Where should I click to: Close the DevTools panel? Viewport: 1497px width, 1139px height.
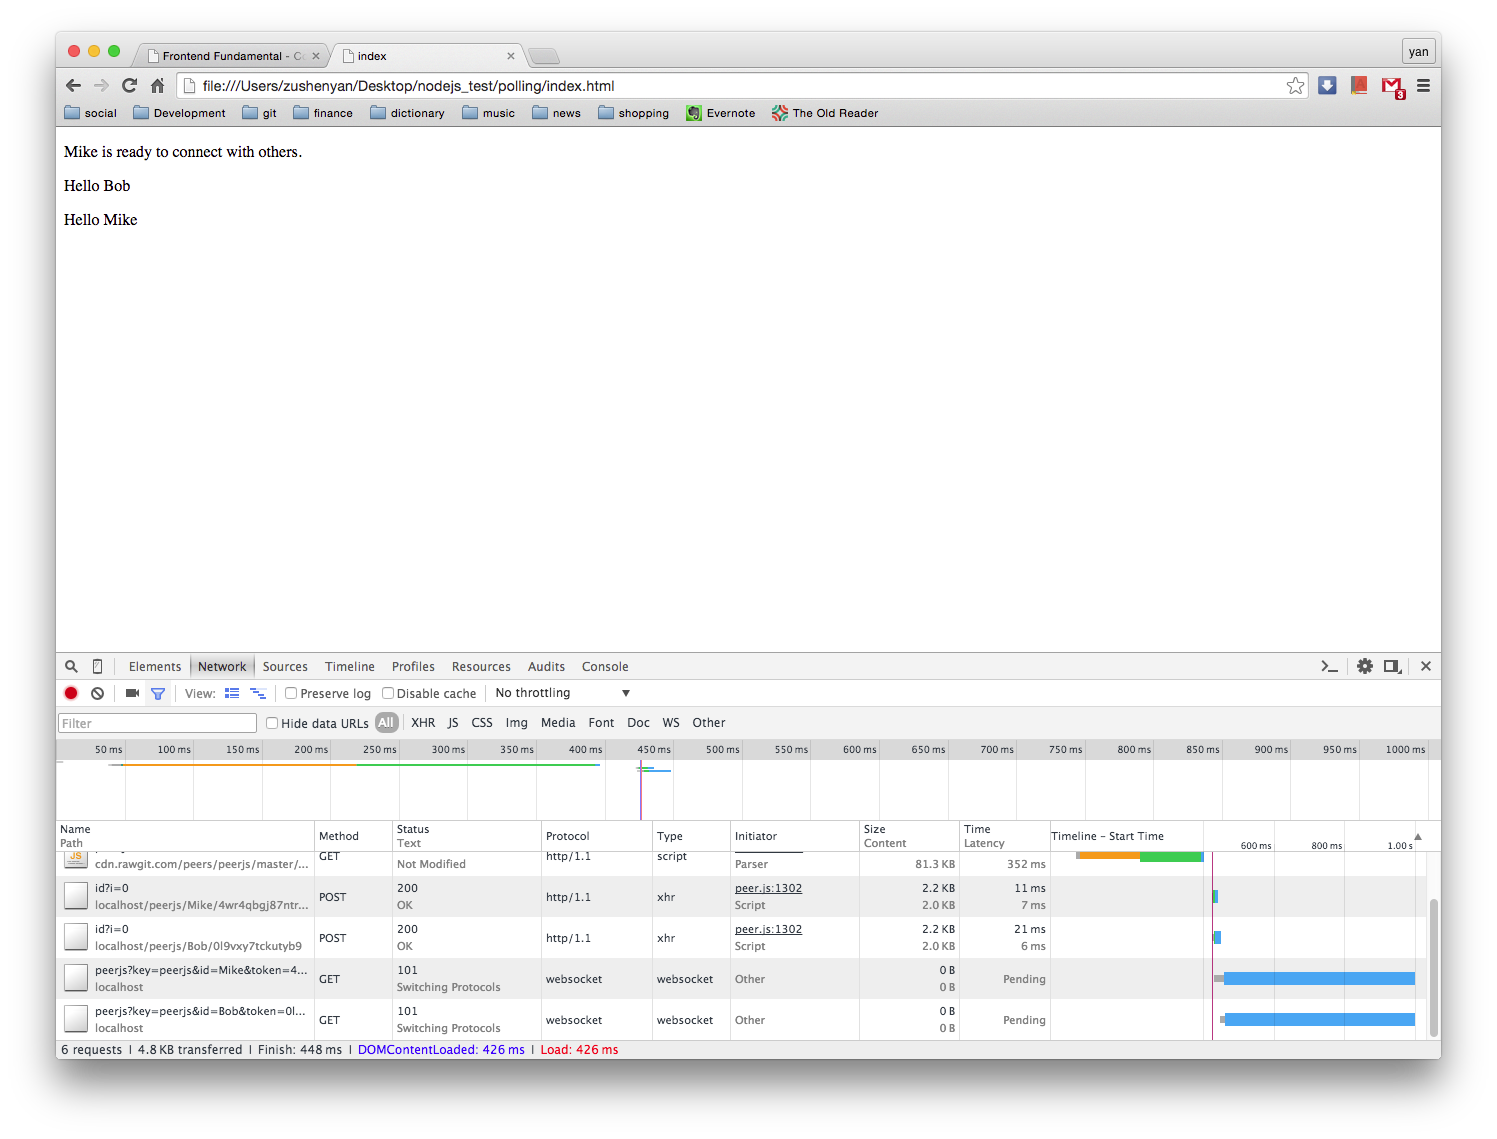tap(1426, 666)
